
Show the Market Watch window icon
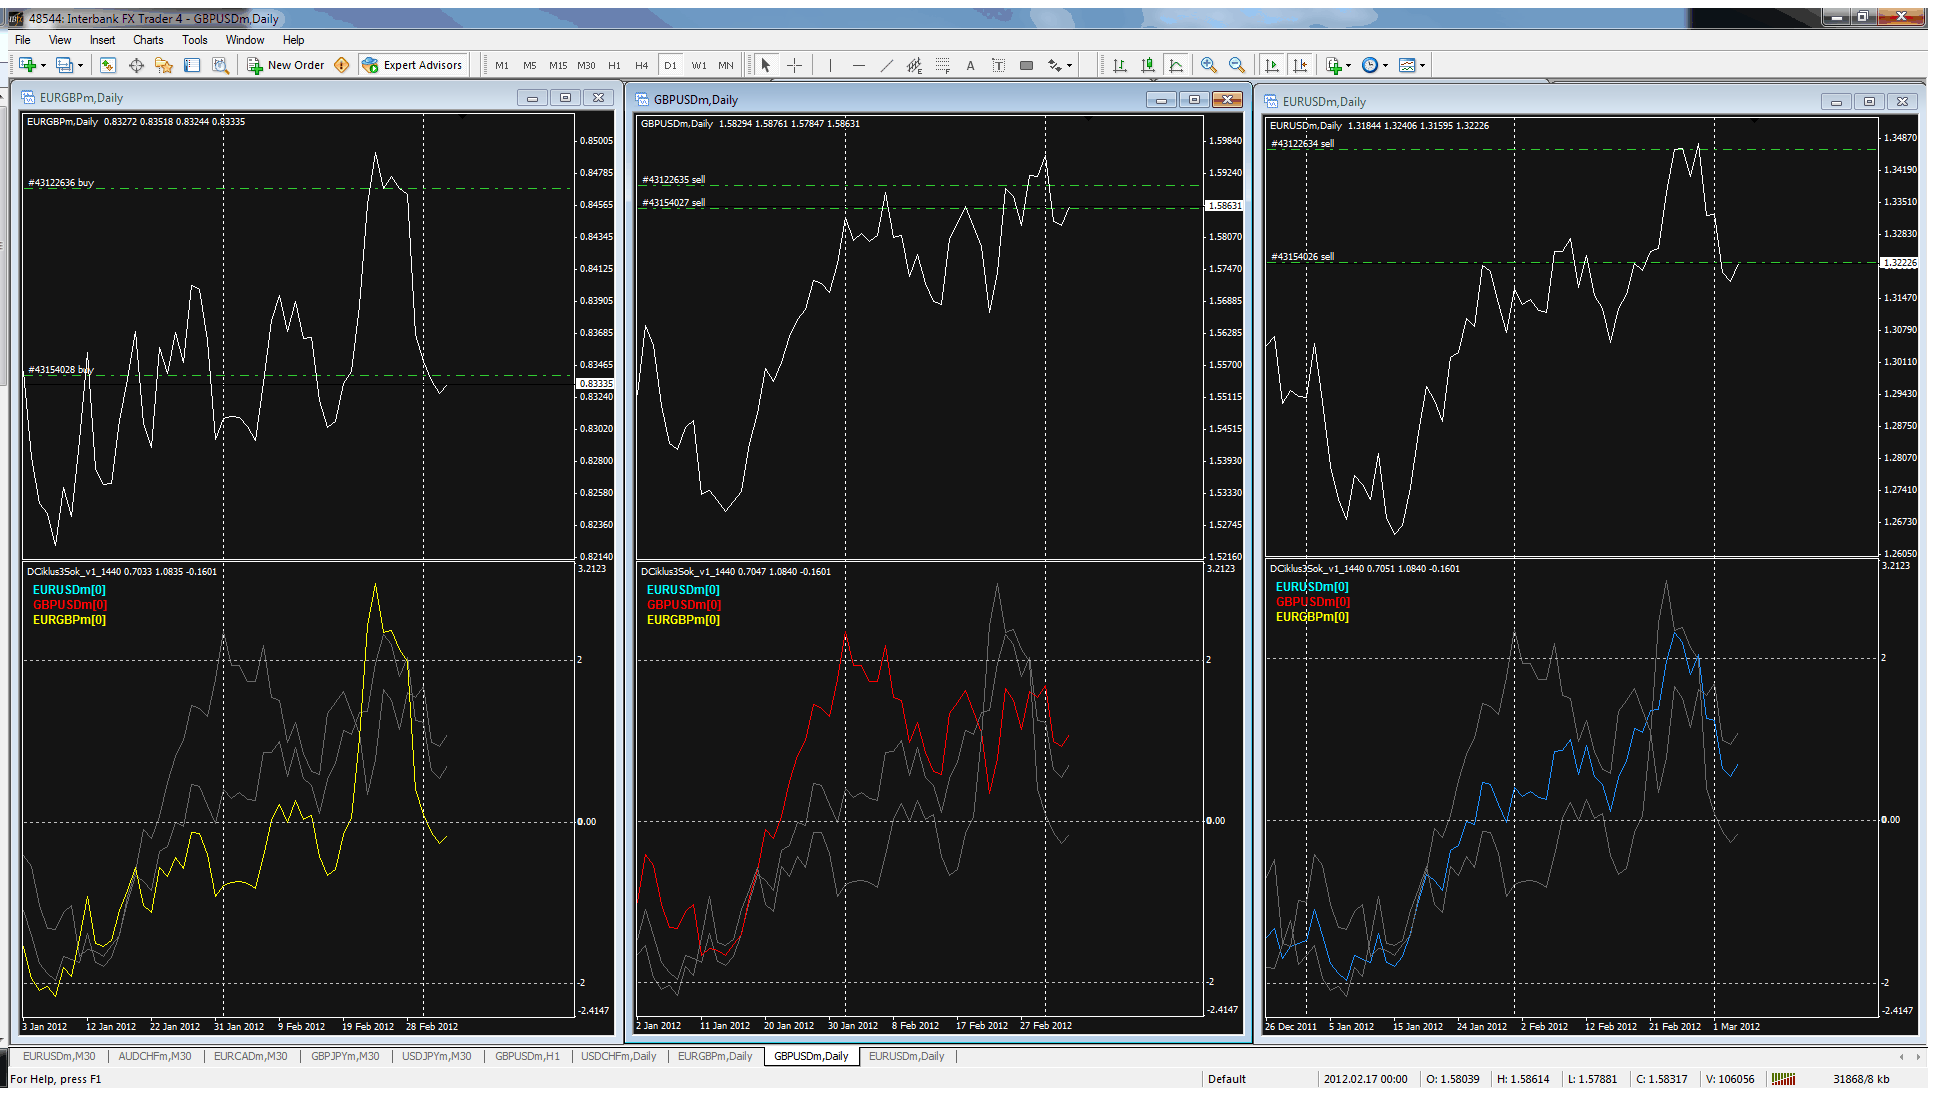(108, 65)
